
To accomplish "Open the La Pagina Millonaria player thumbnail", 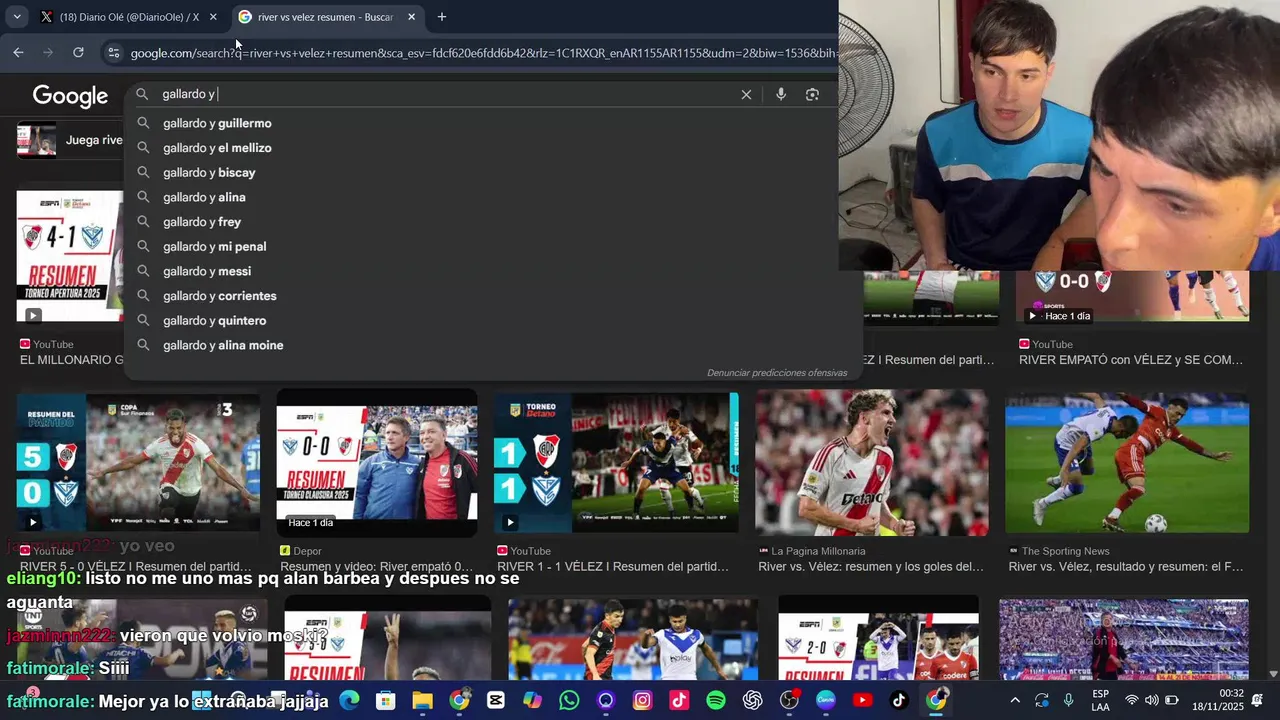I will click(872, 464).
